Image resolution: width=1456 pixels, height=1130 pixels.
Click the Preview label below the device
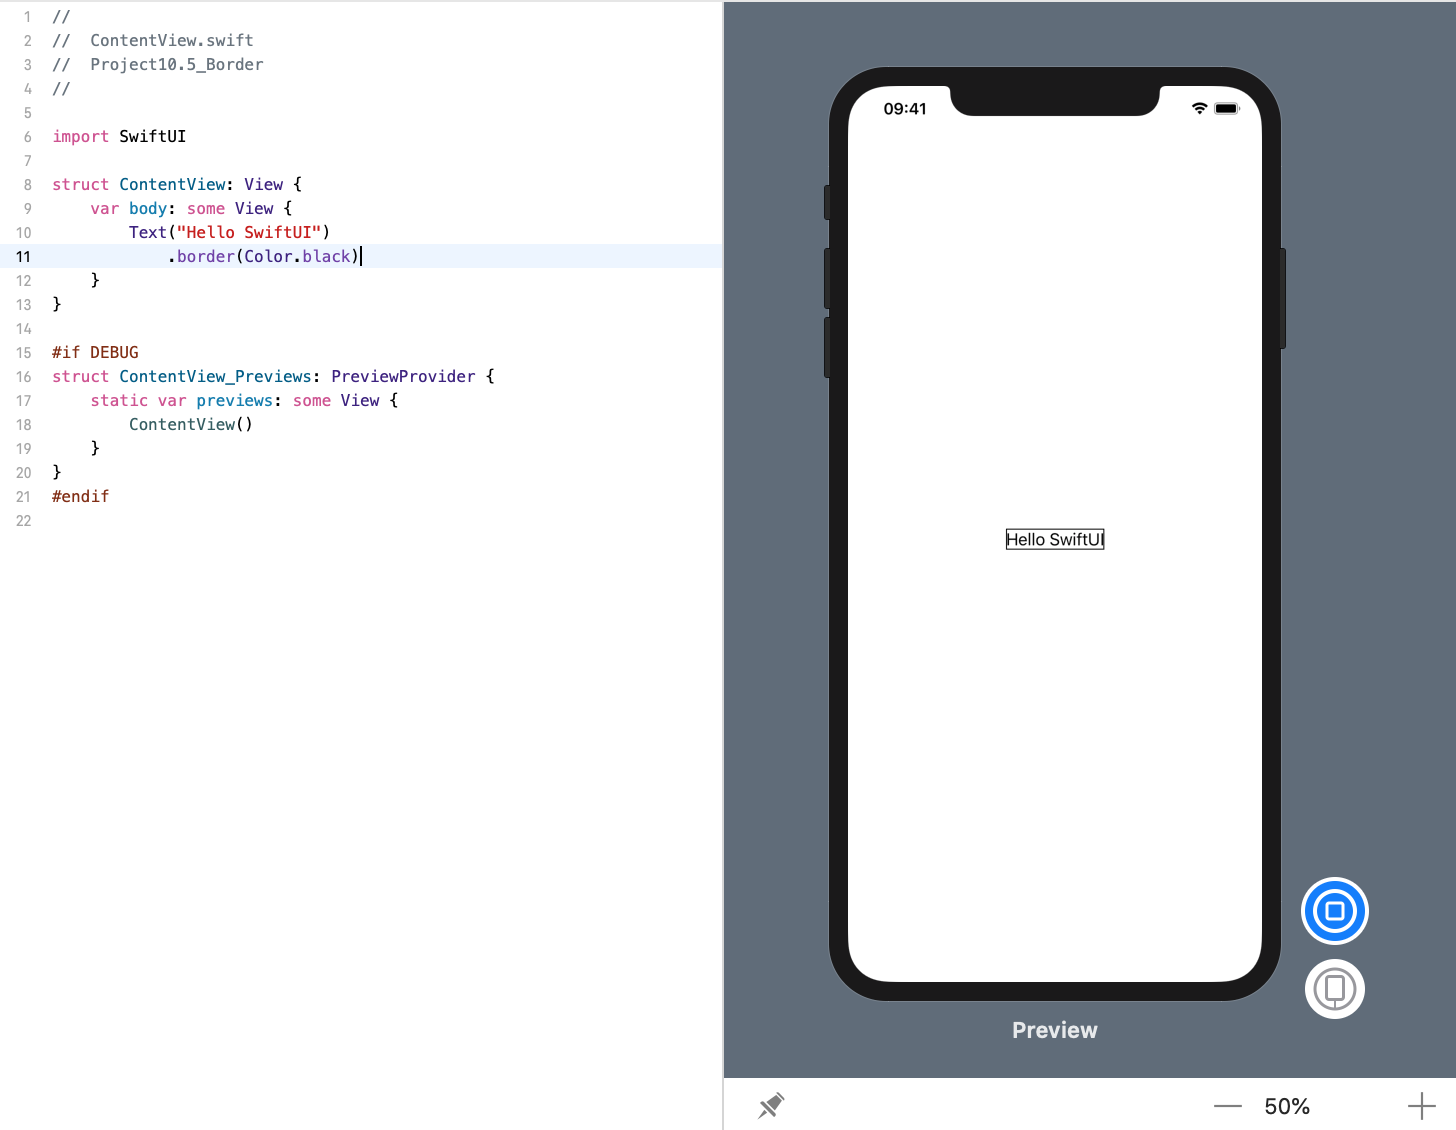click(x=1054, y=1030)
